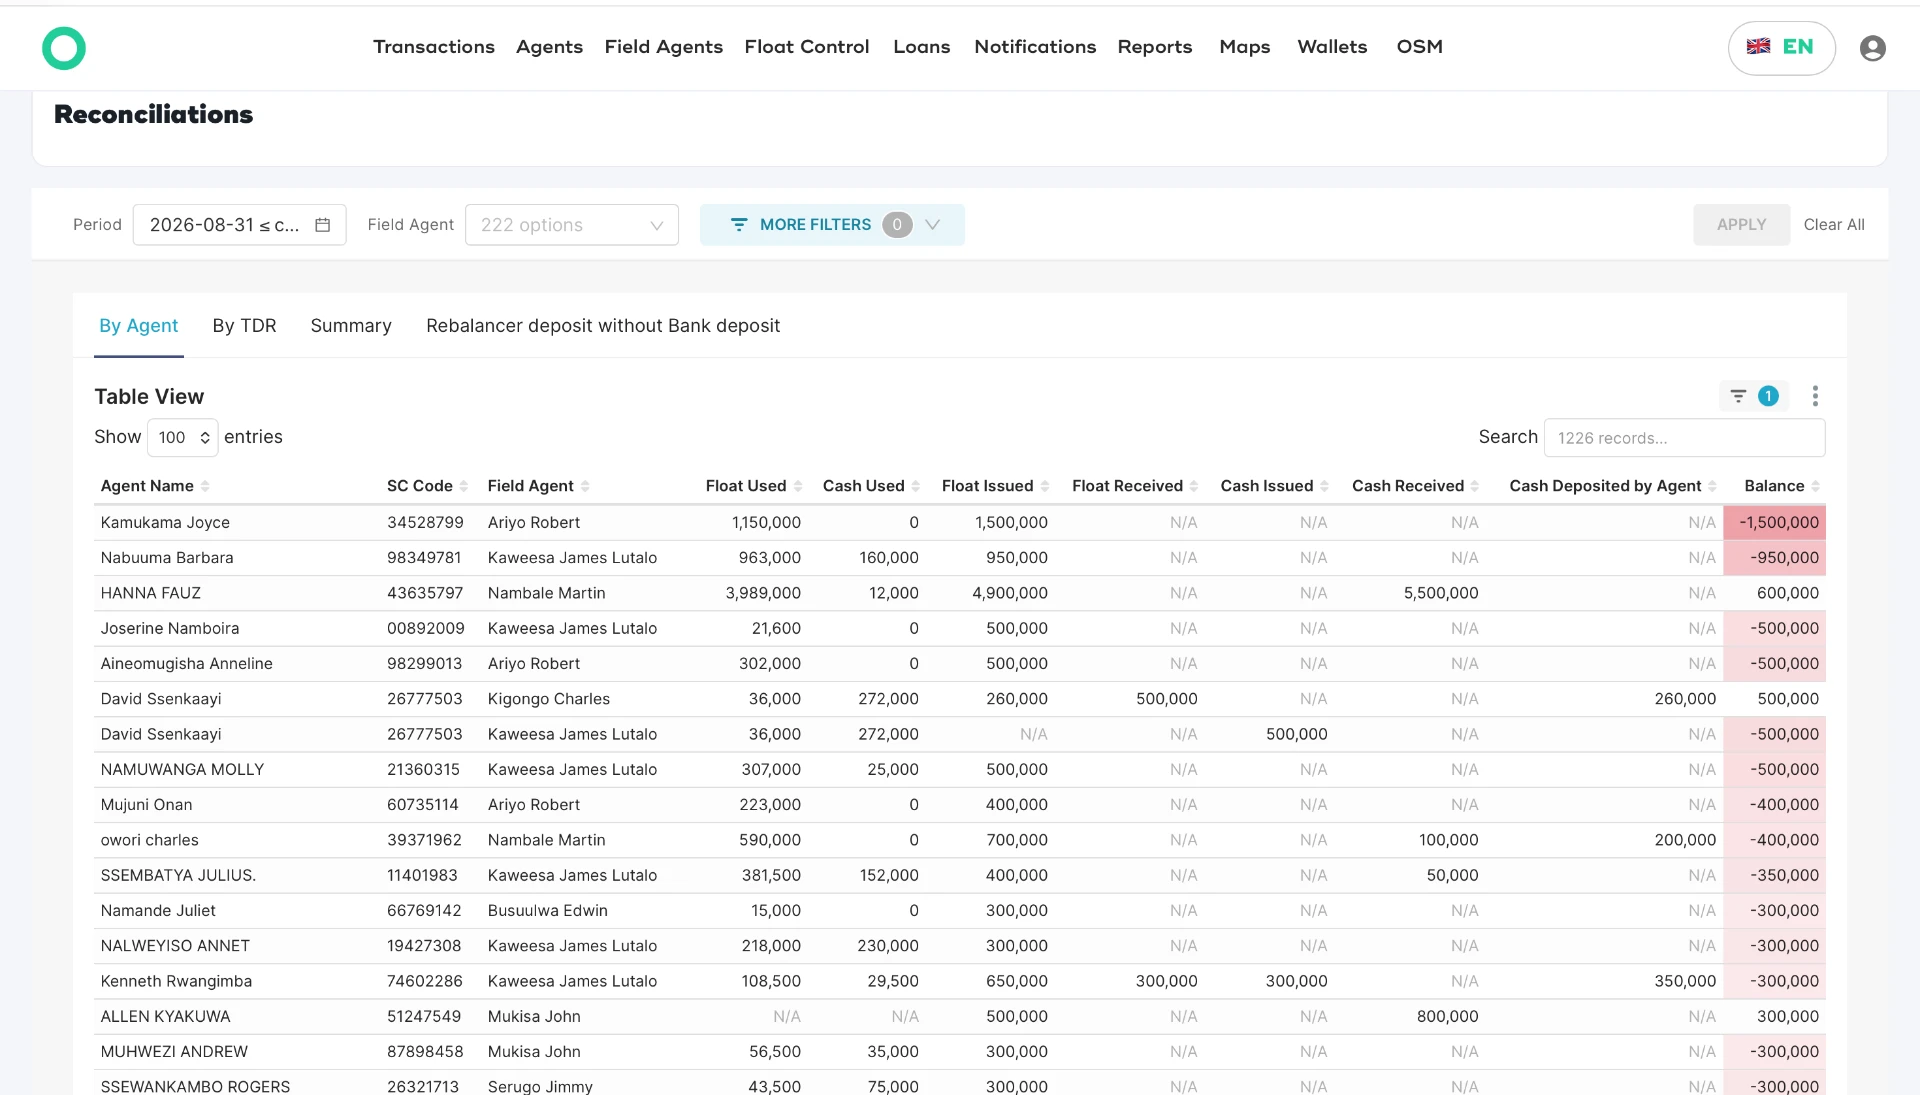Select NAMUWANGA MOLLY agent row
Image resolution: width=1920 pixels, height=1095 pixels.
pos(182,770)
